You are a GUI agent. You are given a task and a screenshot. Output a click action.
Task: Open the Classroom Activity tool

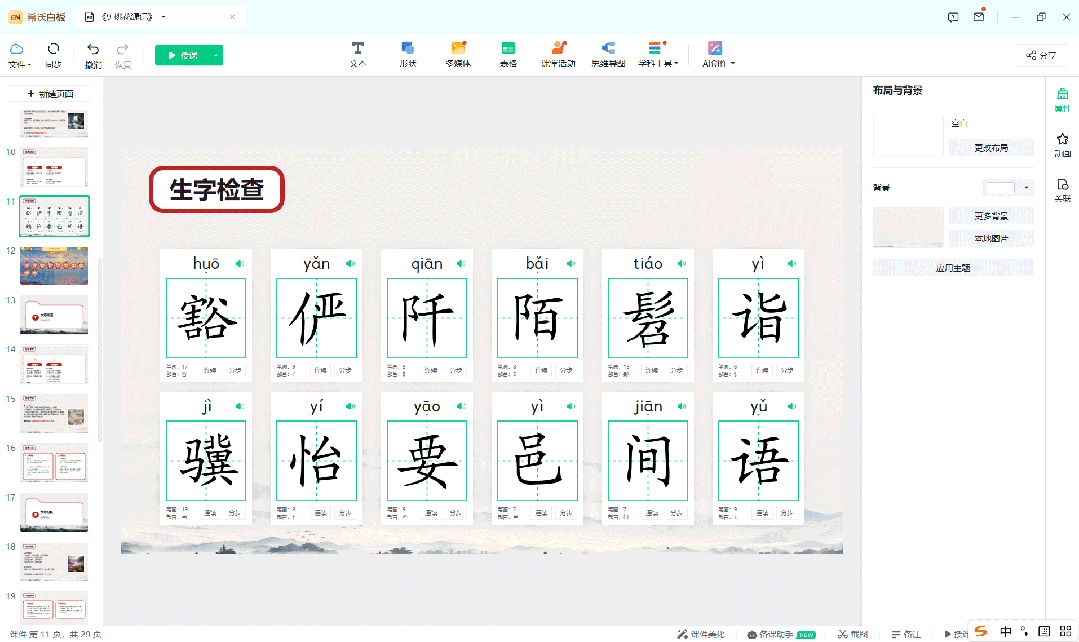point(558,53)
